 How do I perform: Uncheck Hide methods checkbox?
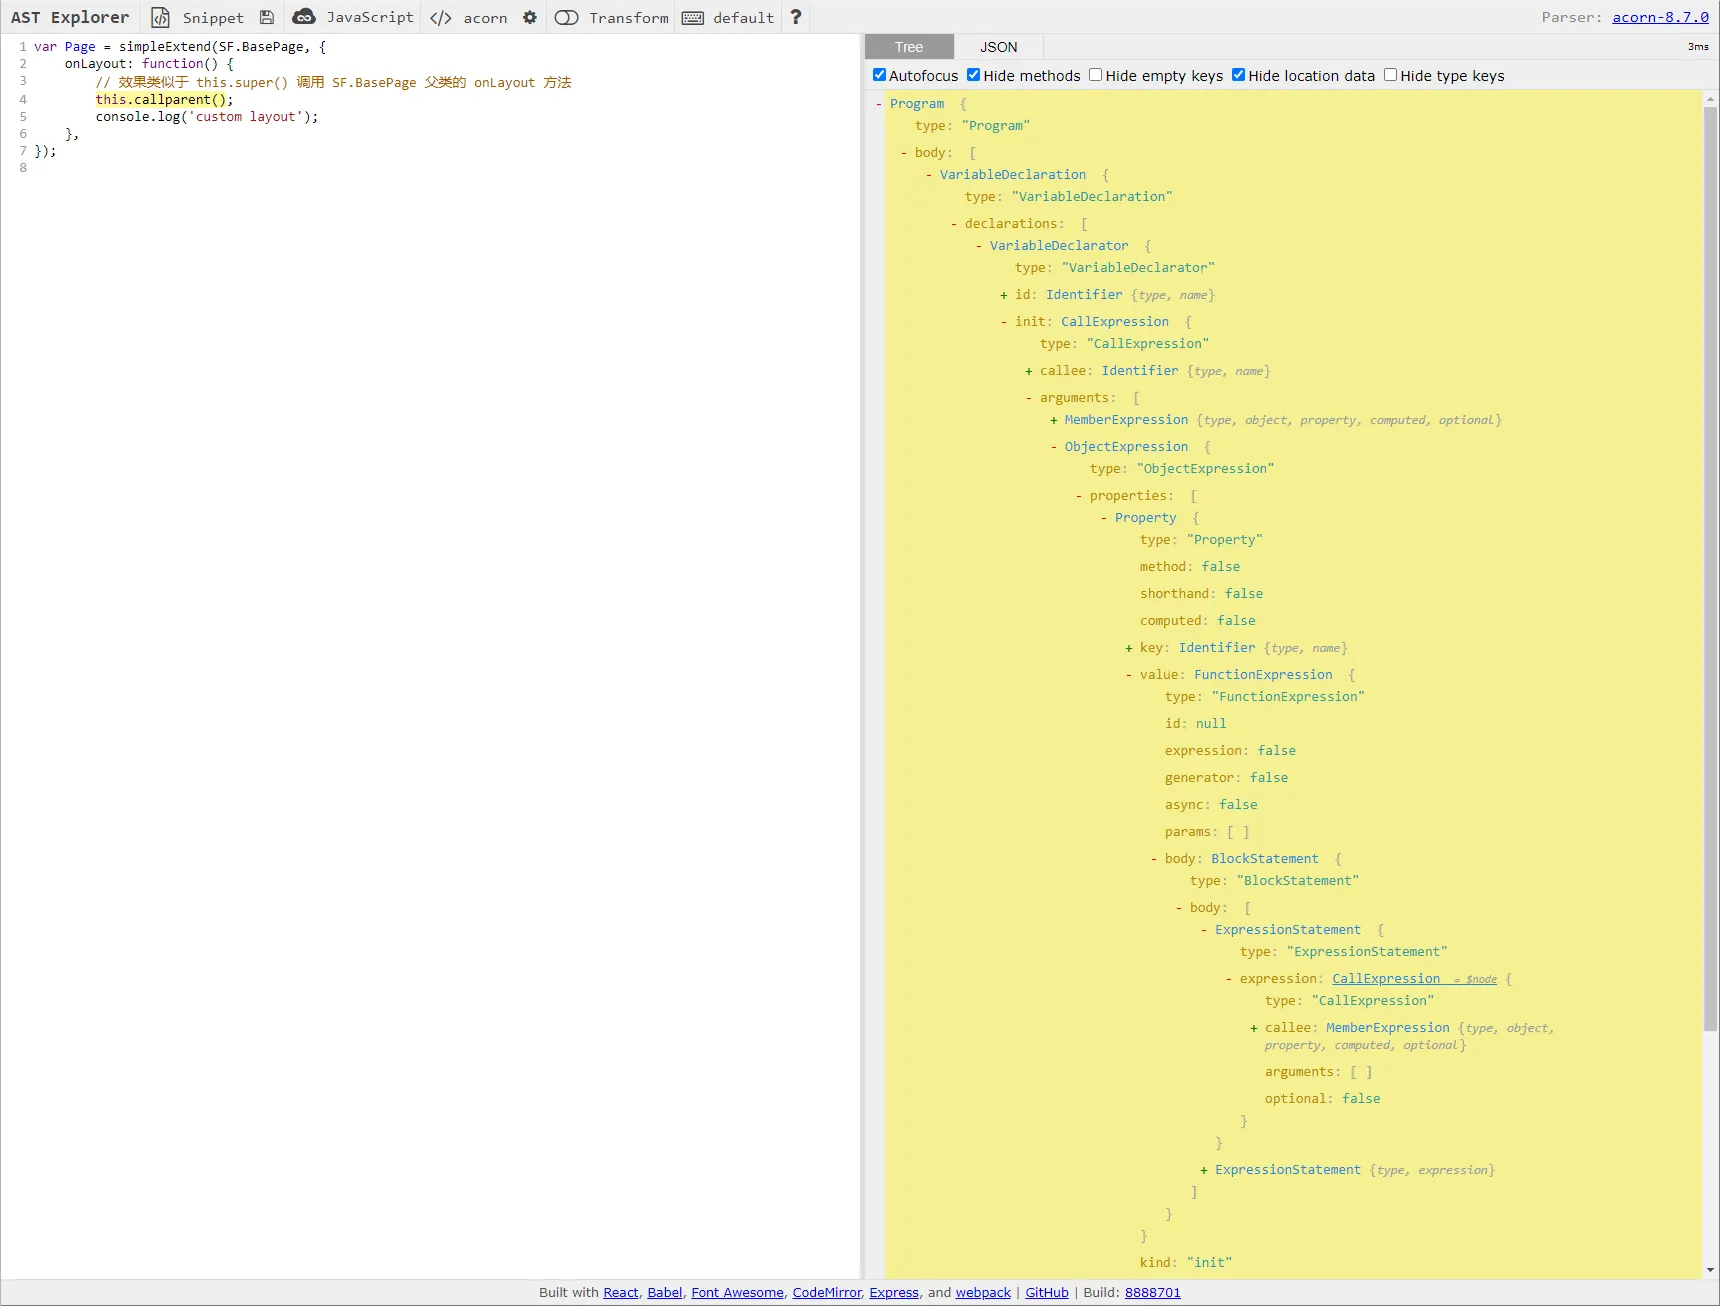(x=973, y=75)
